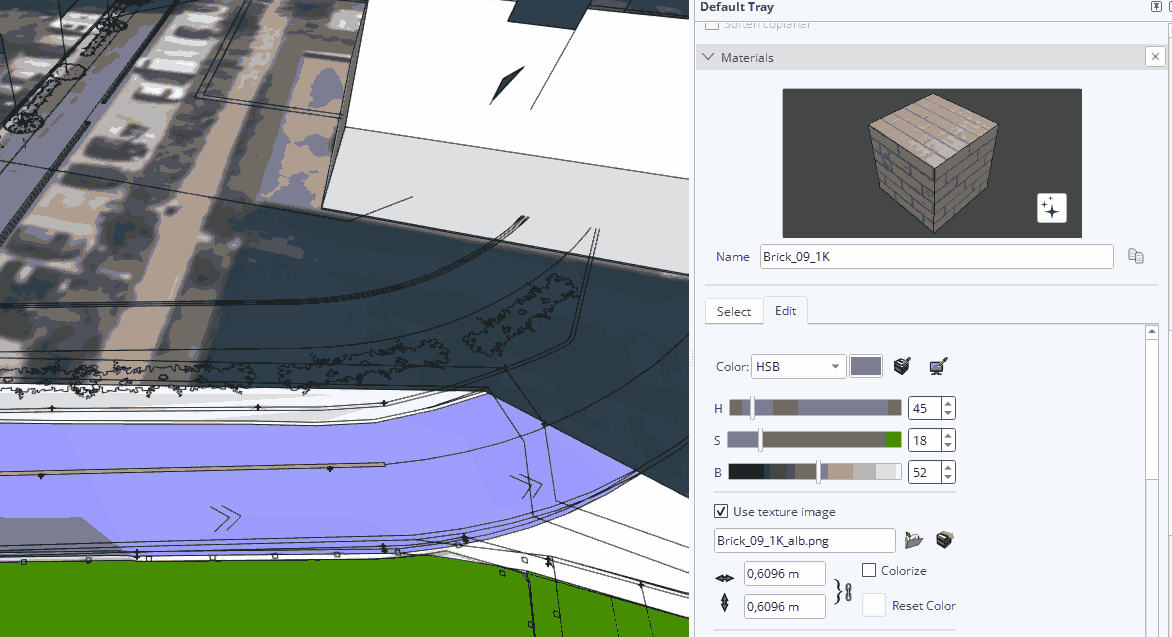Click the Hue slider track
The width and height of the screenshot is (1172, 637).
pos(815,407)
